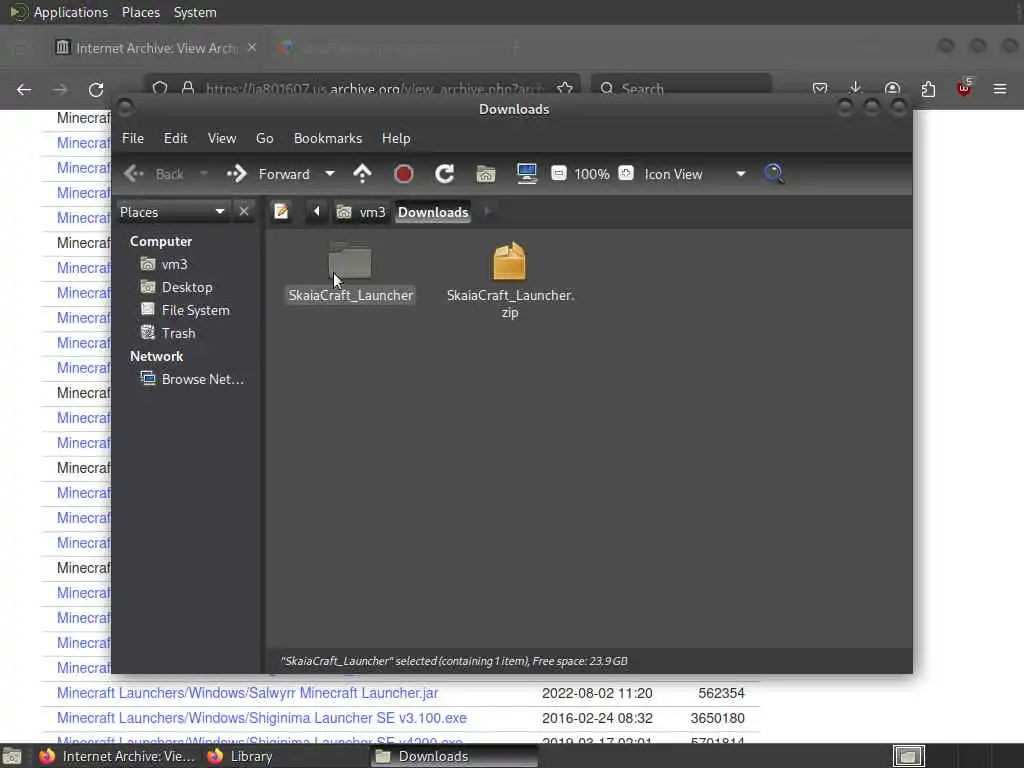Open the Back history dropdown arrow
1024x768 pixels.
203,174
